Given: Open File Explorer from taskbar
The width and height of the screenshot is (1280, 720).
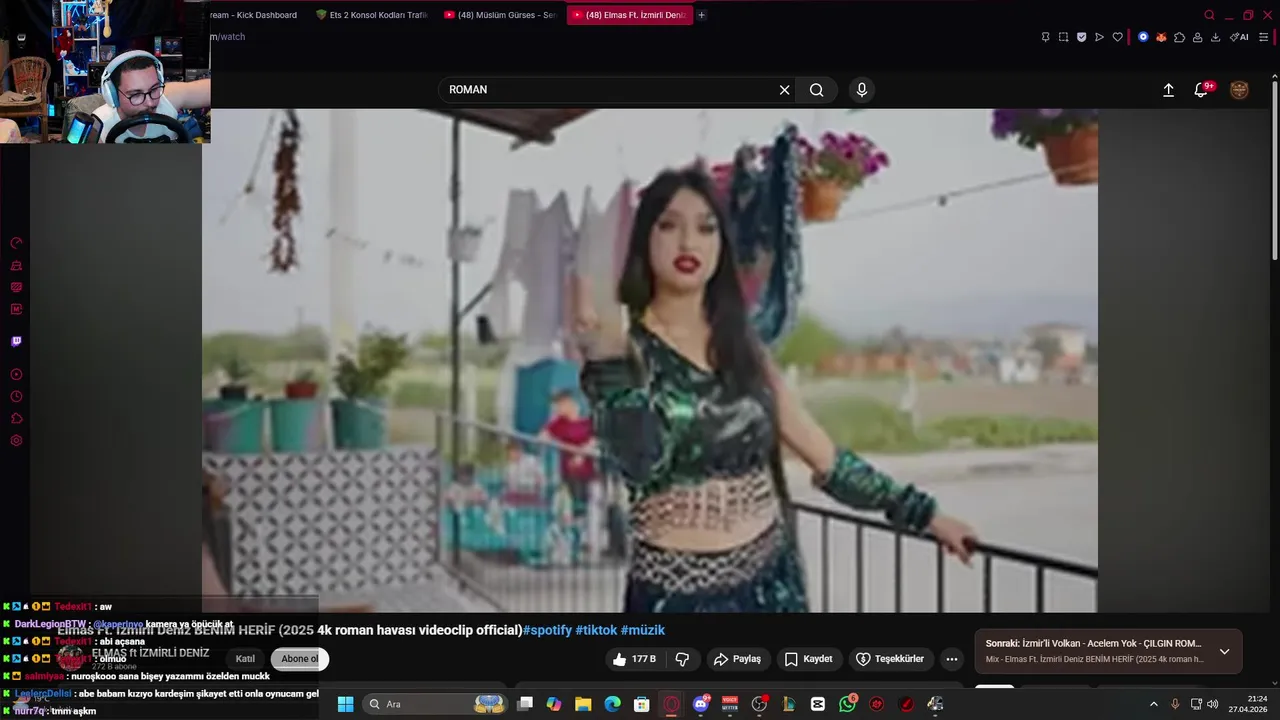Looking at the screenshot, I should 583,704.
